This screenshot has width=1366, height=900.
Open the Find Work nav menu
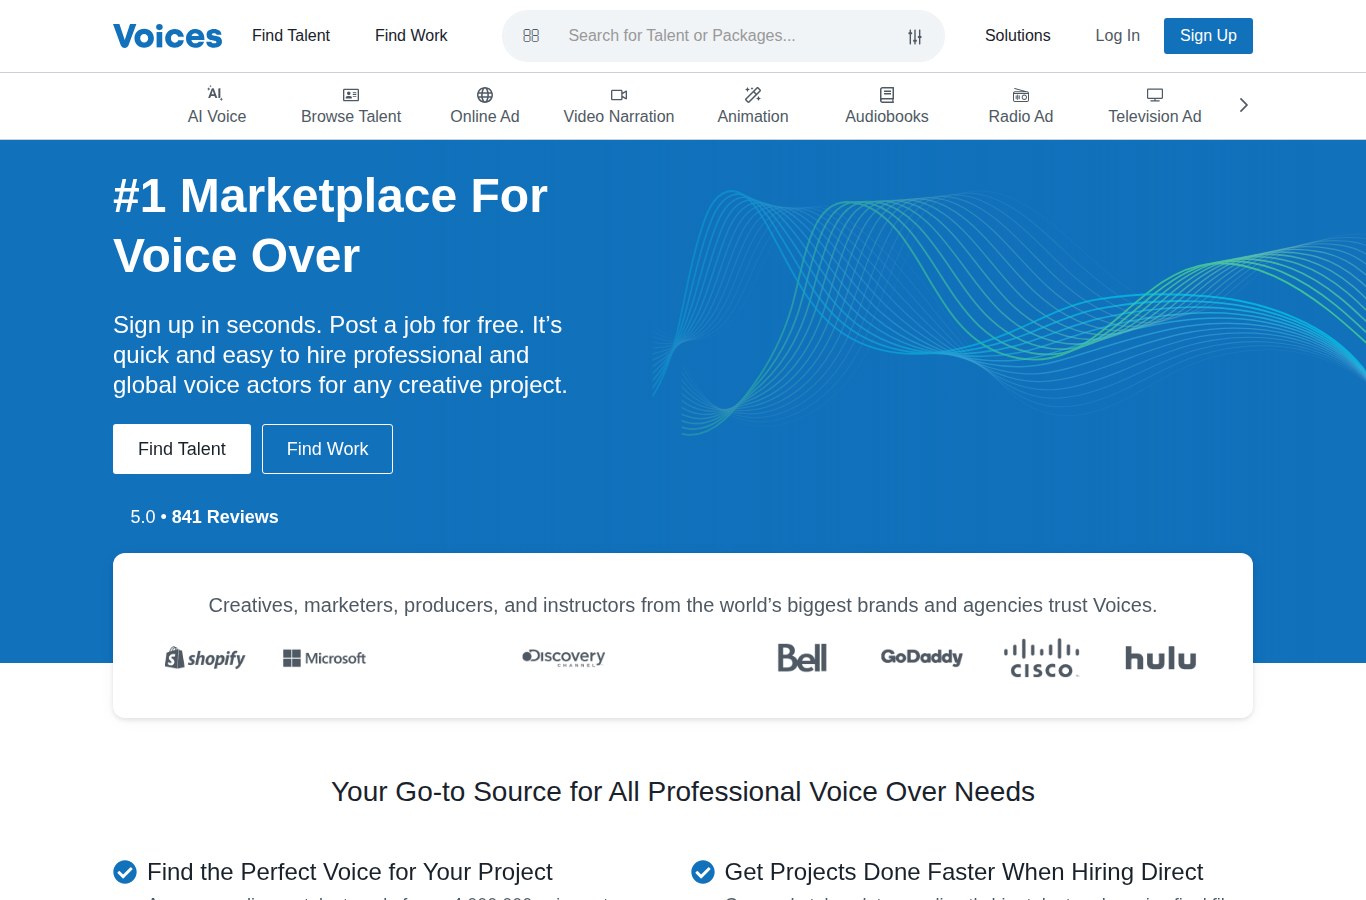[411, 36]
